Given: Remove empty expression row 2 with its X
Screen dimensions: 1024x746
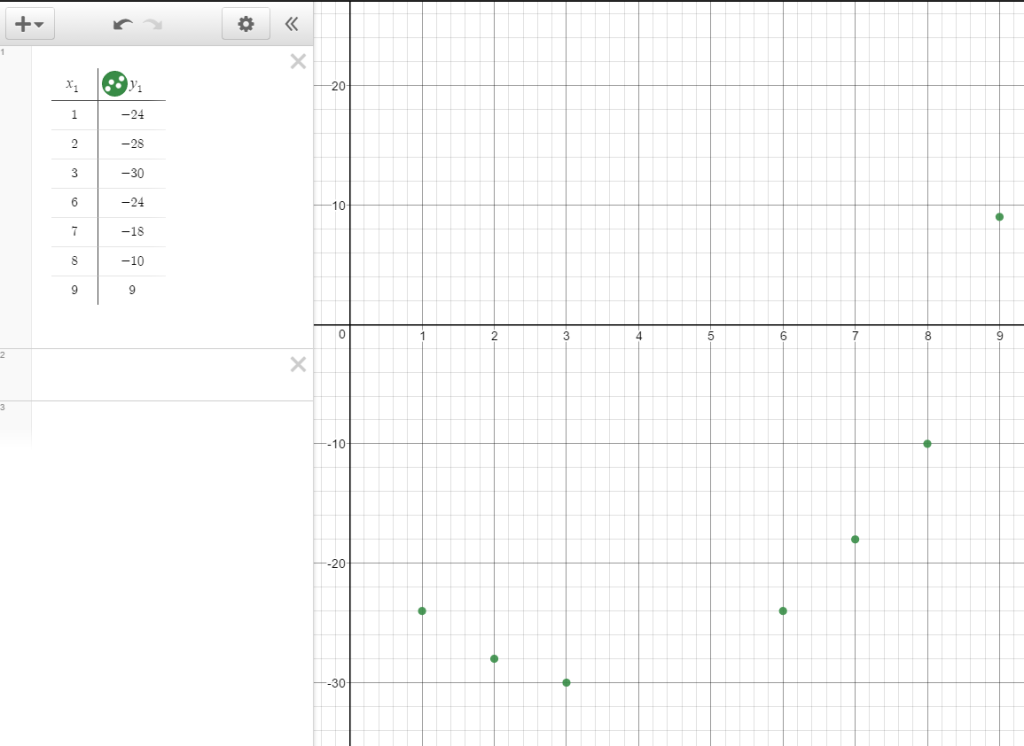Looking at the screenshot, I should tap(297, 364).
